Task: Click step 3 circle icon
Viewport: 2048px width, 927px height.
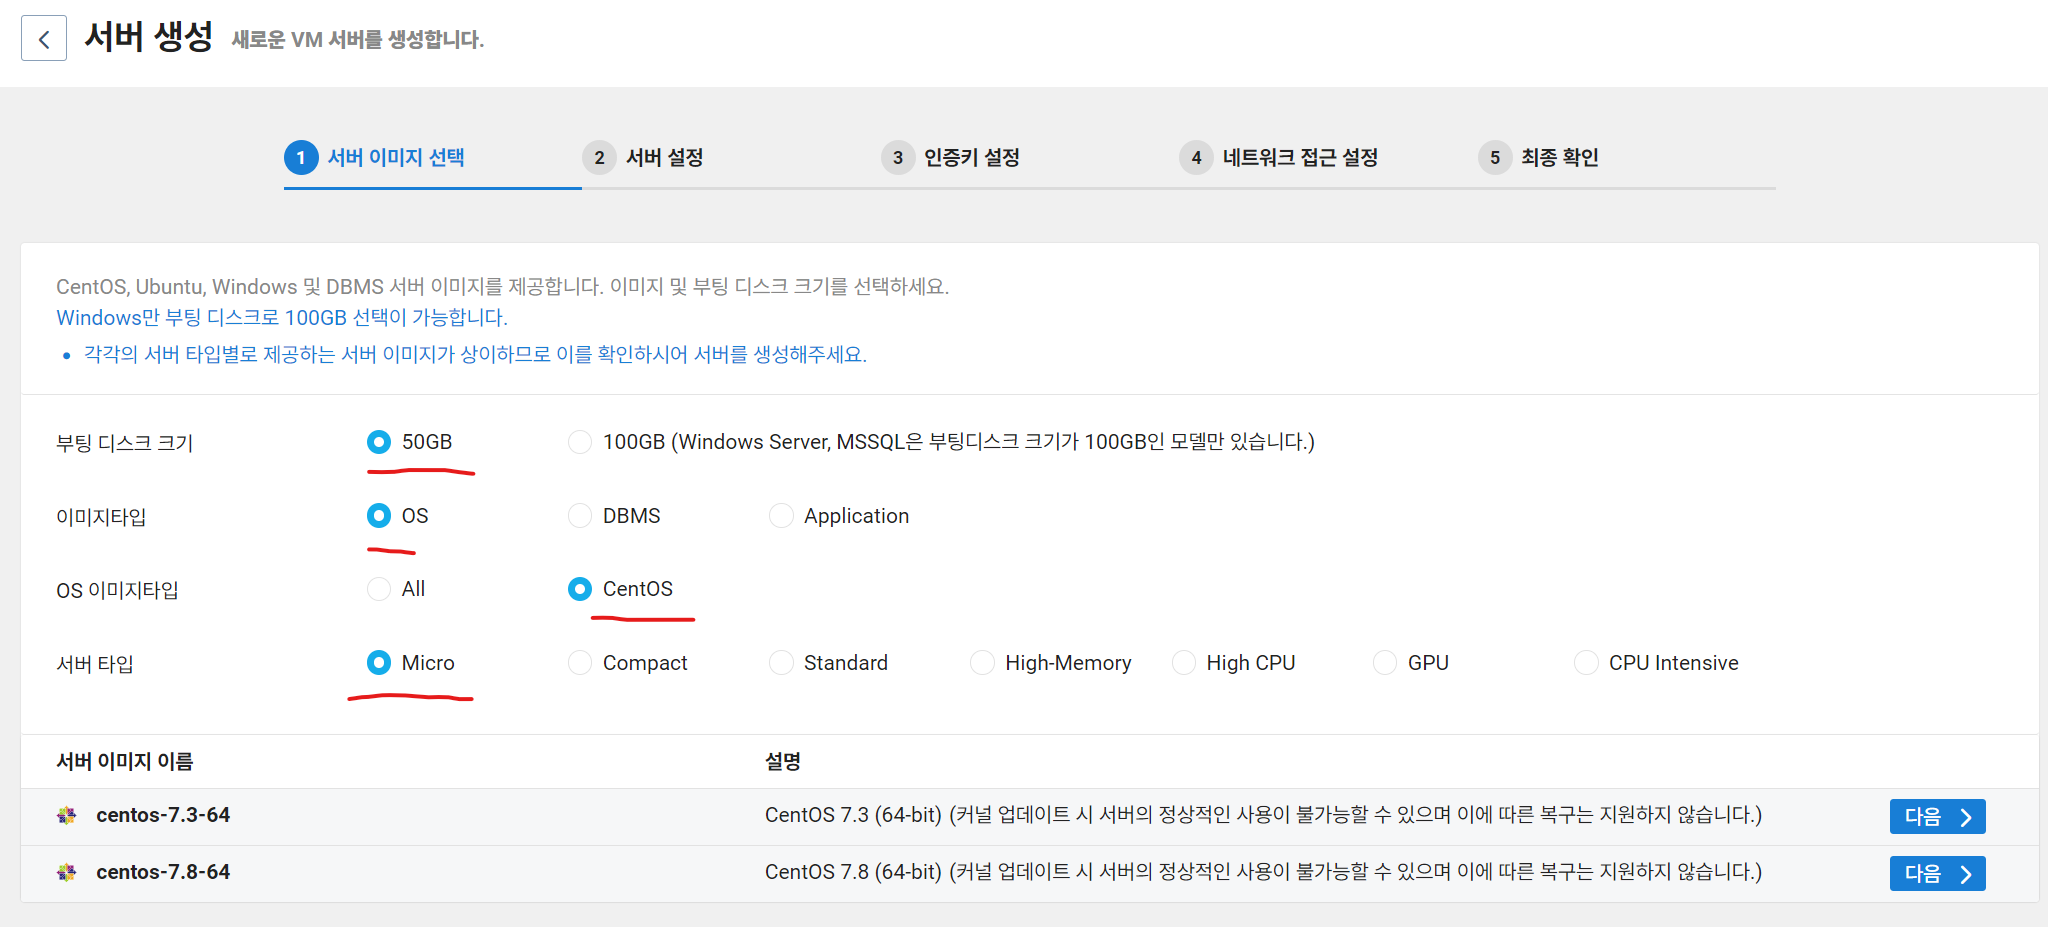Action: pyautogui.click(x=898, y=157)
